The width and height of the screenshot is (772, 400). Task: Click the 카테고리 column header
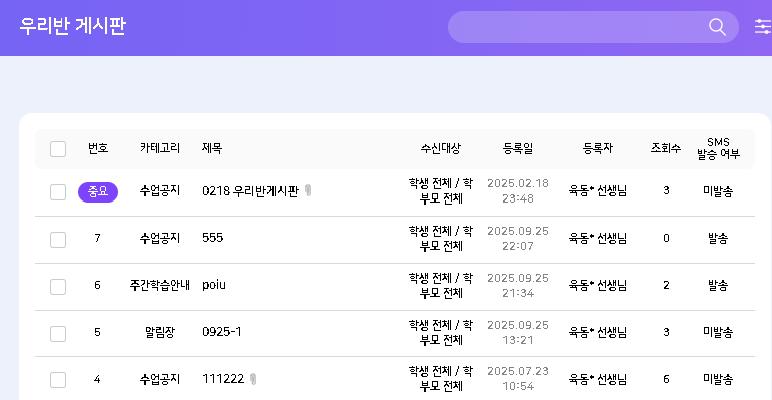pos(160,148)
